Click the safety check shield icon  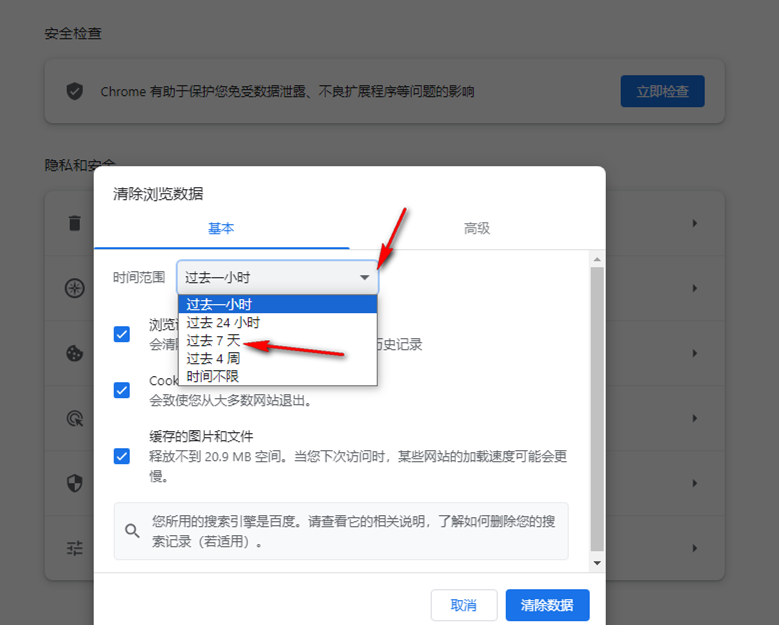click(x=75, y=91)
